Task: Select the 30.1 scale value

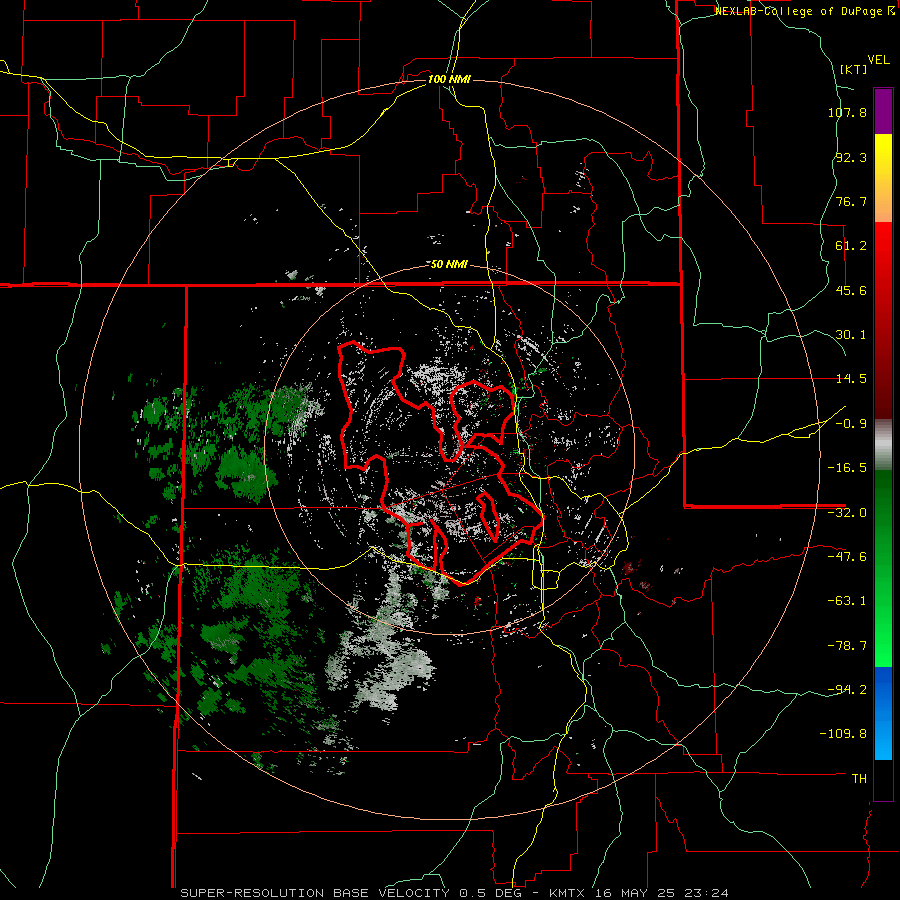Action: pyautogui.click(x=851, y=335)
